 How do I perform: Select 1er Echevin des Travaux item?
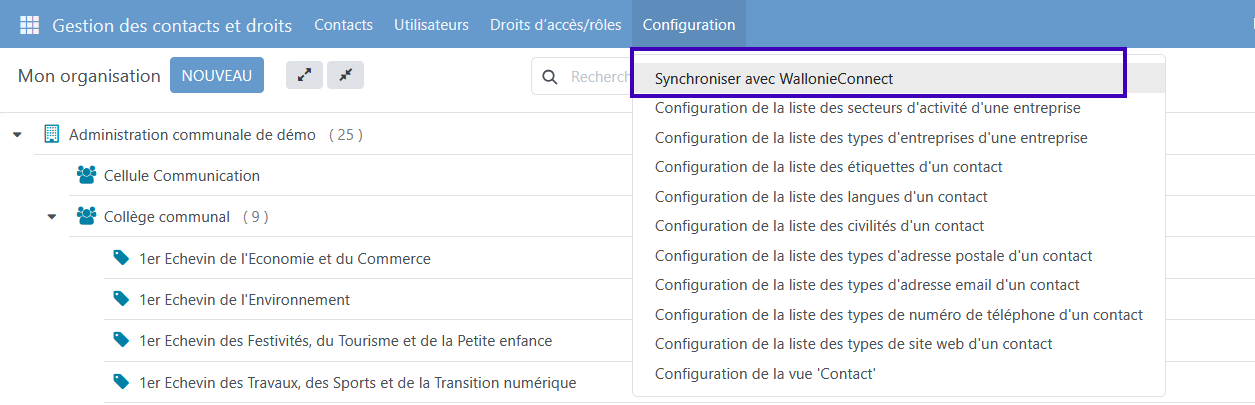click(357, 382)
